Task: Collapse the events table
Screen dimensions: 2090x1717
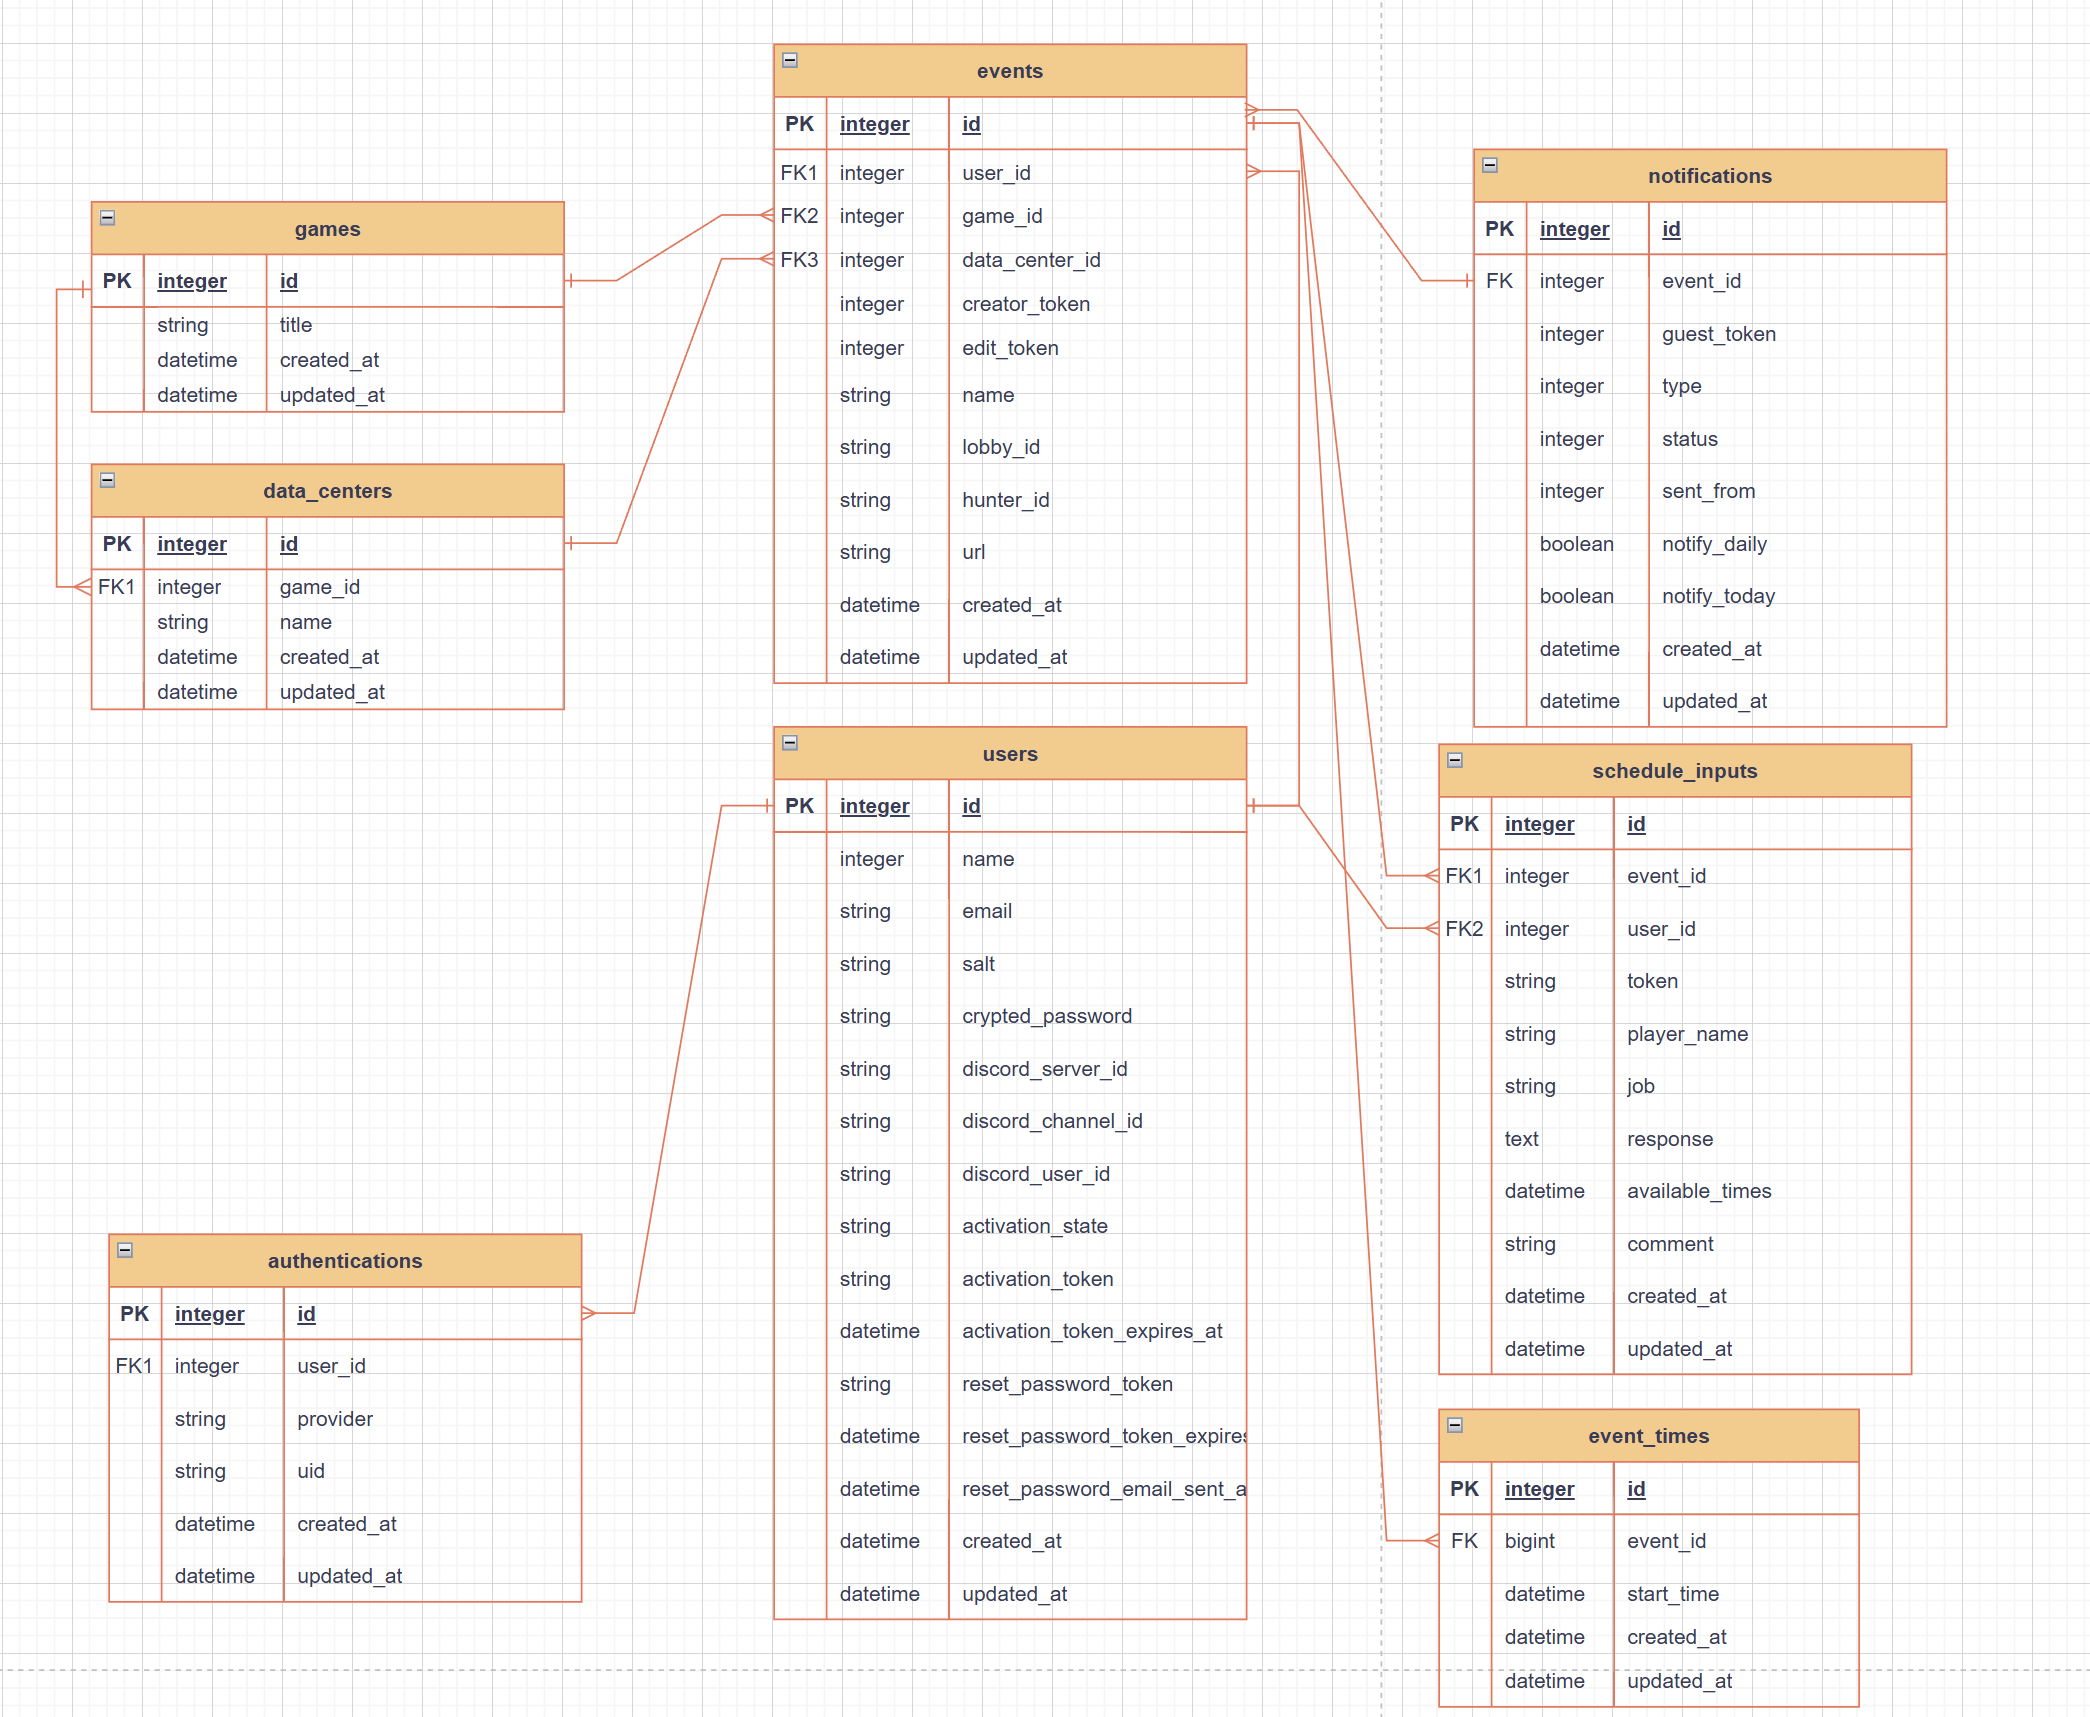Action: tap(790, 60)
